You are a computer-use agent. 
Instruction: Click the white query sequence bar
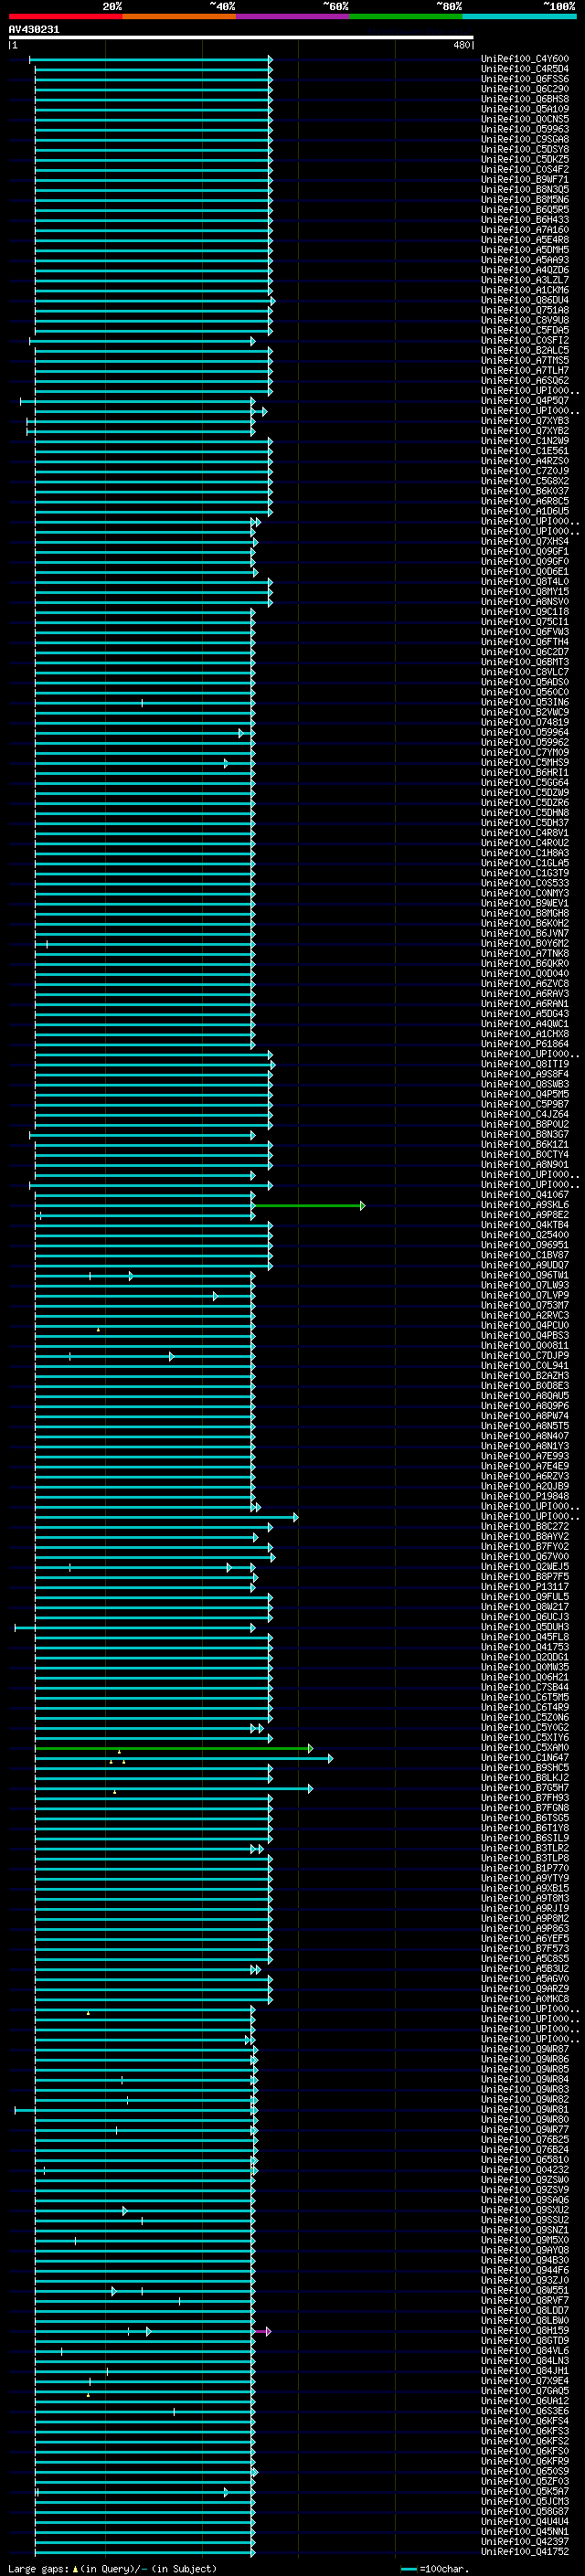[x=241, y=38]
